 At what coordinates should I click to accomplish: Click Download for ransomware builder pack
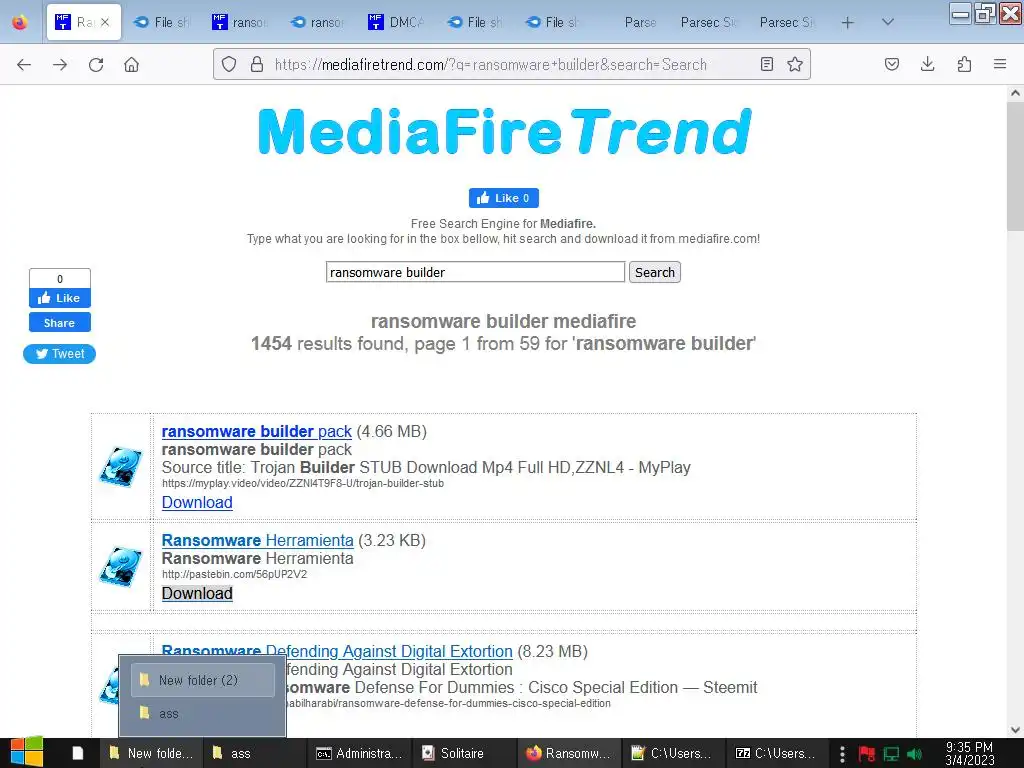(197, 502)
